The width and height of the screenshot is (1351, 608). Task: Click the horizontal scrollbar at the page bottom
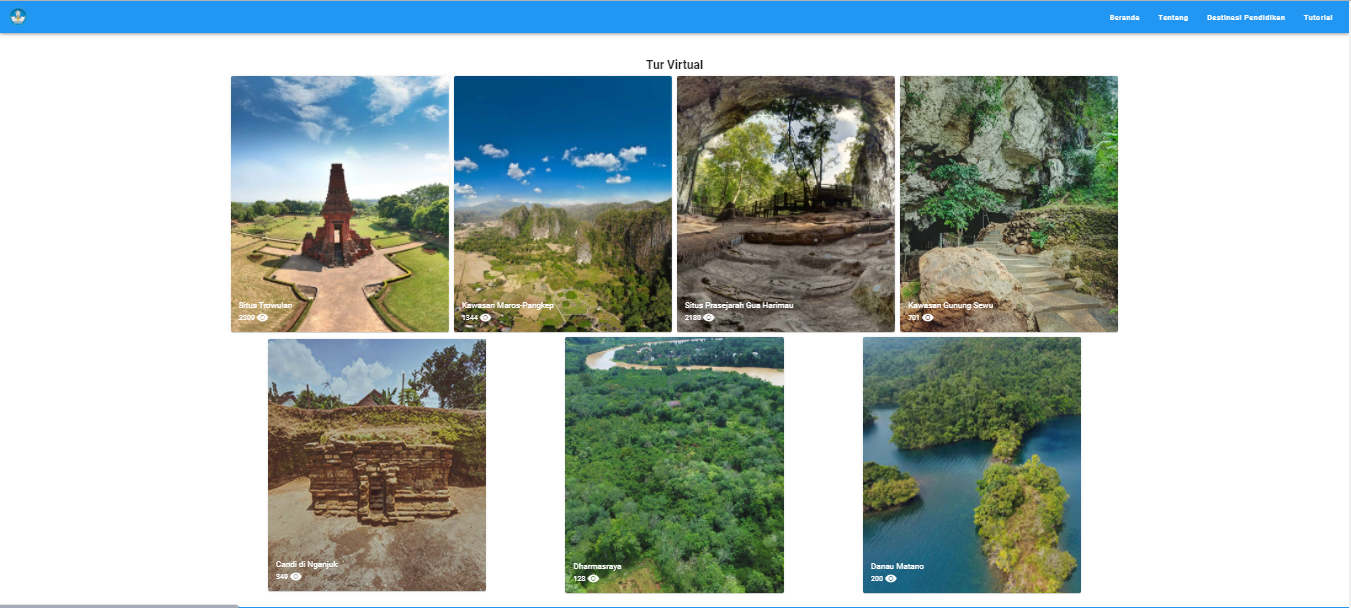pyautogui.click(x=120, y=605)
